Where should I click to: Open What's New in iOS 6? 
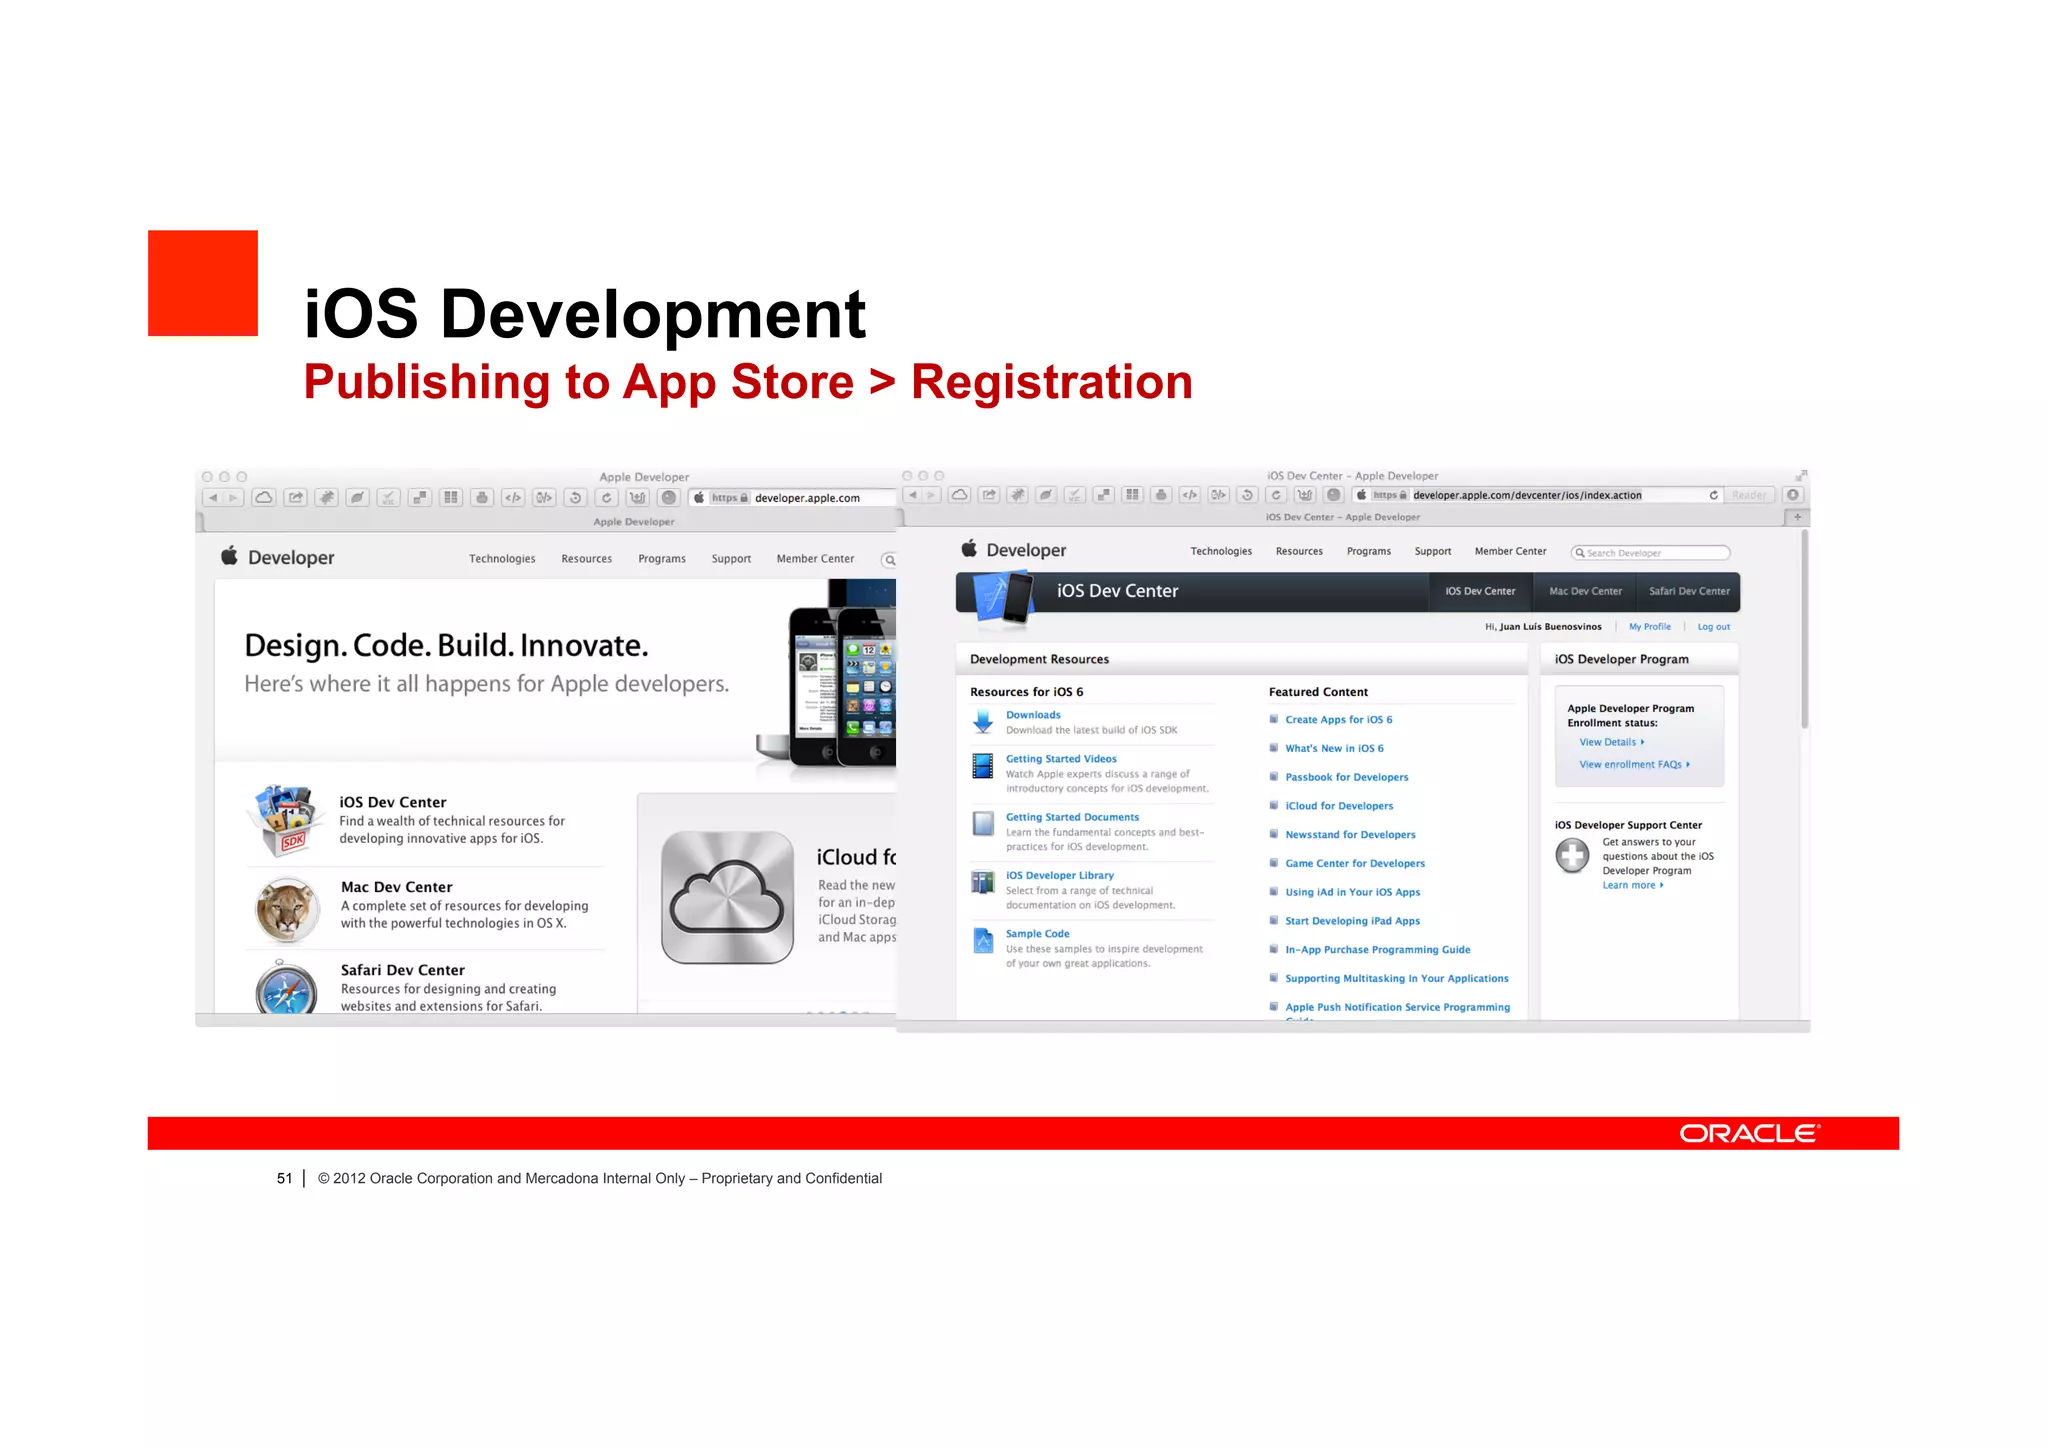pos(1334,748)
